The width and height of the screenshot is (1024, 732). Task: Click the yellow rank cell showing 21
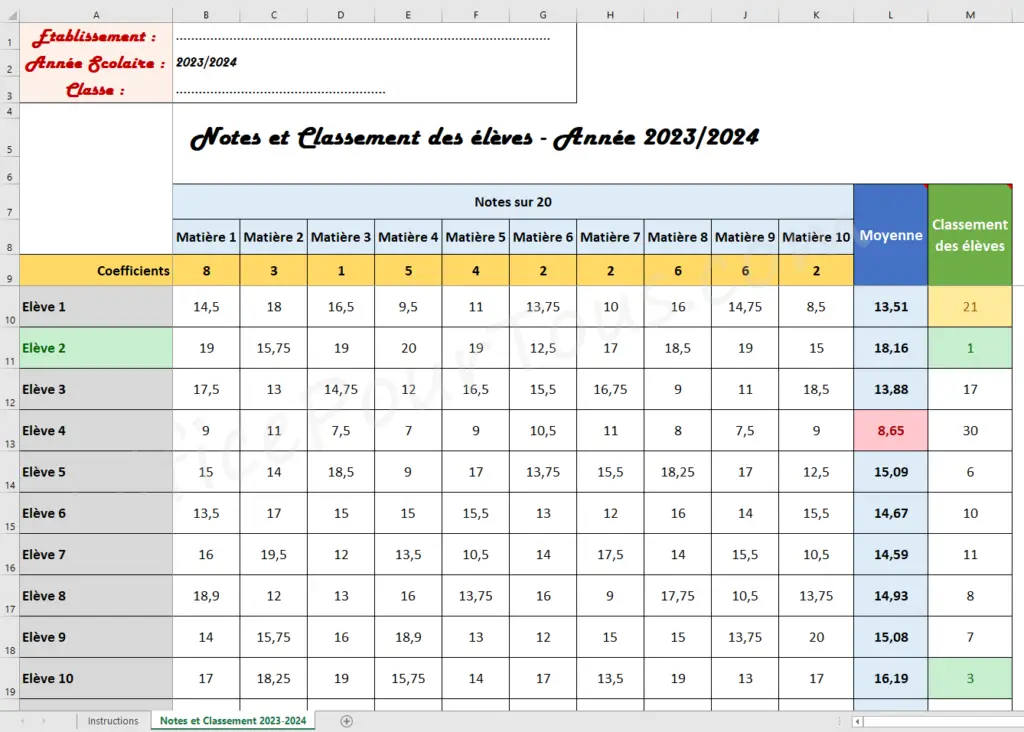coord(969,307)
